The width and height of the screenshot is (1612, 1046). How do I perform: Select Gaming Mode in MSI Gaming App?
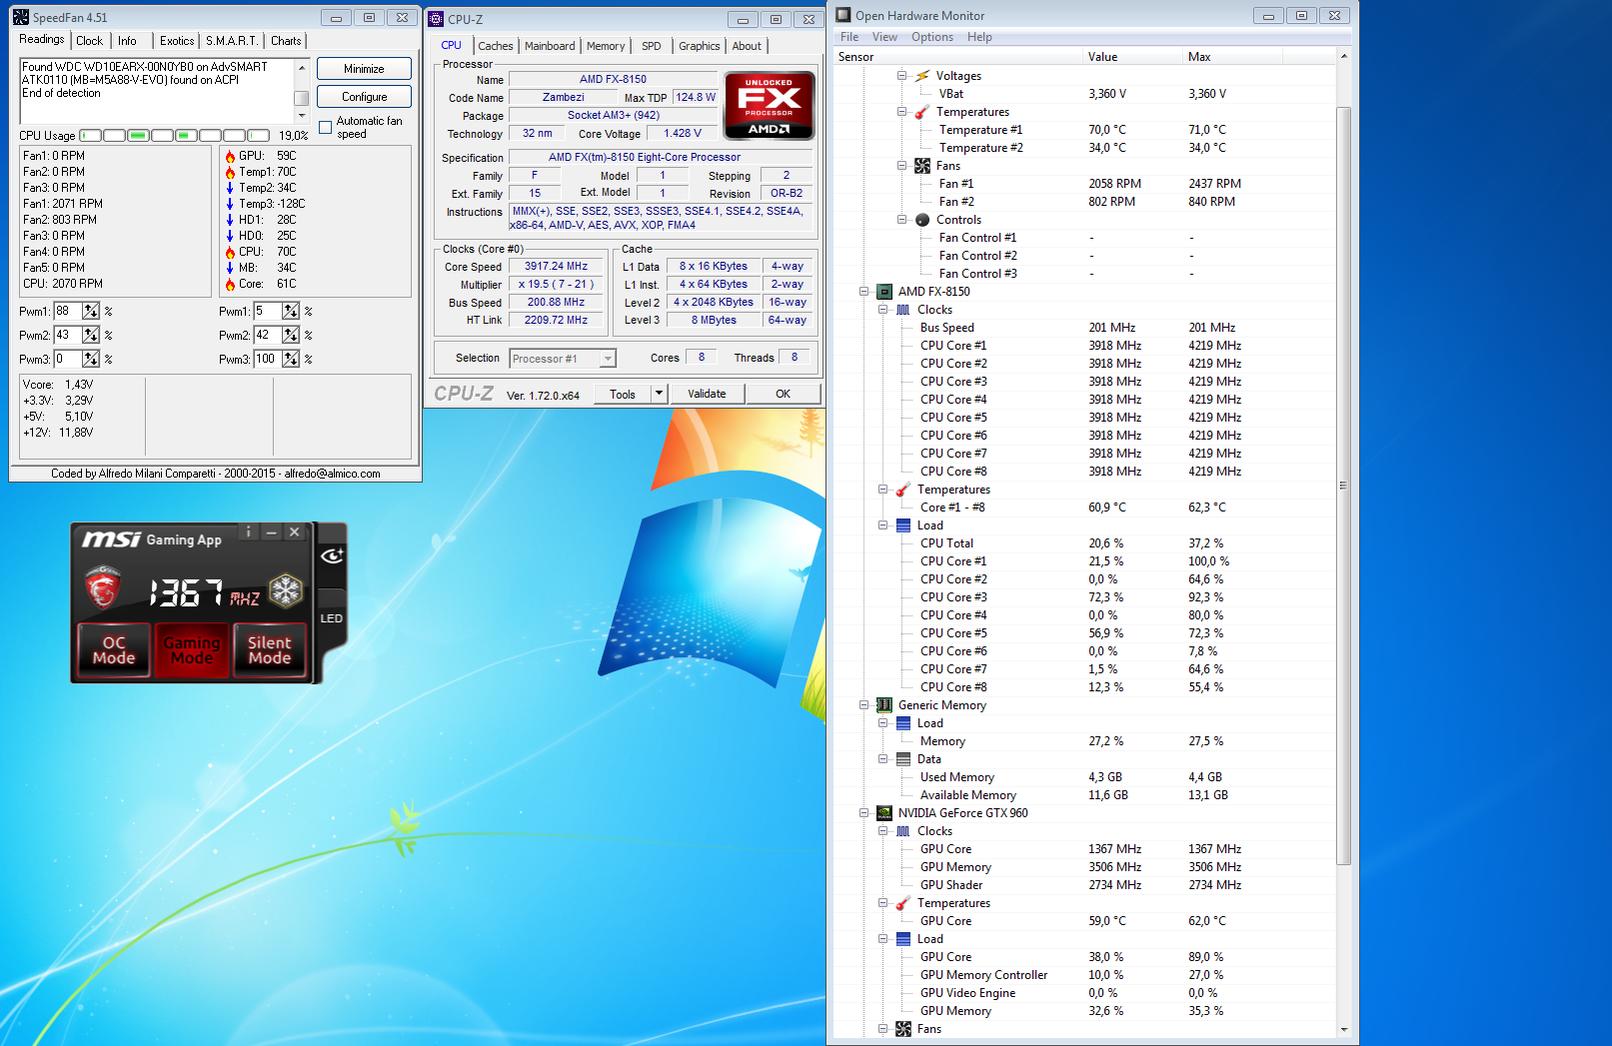click(191, 650)
